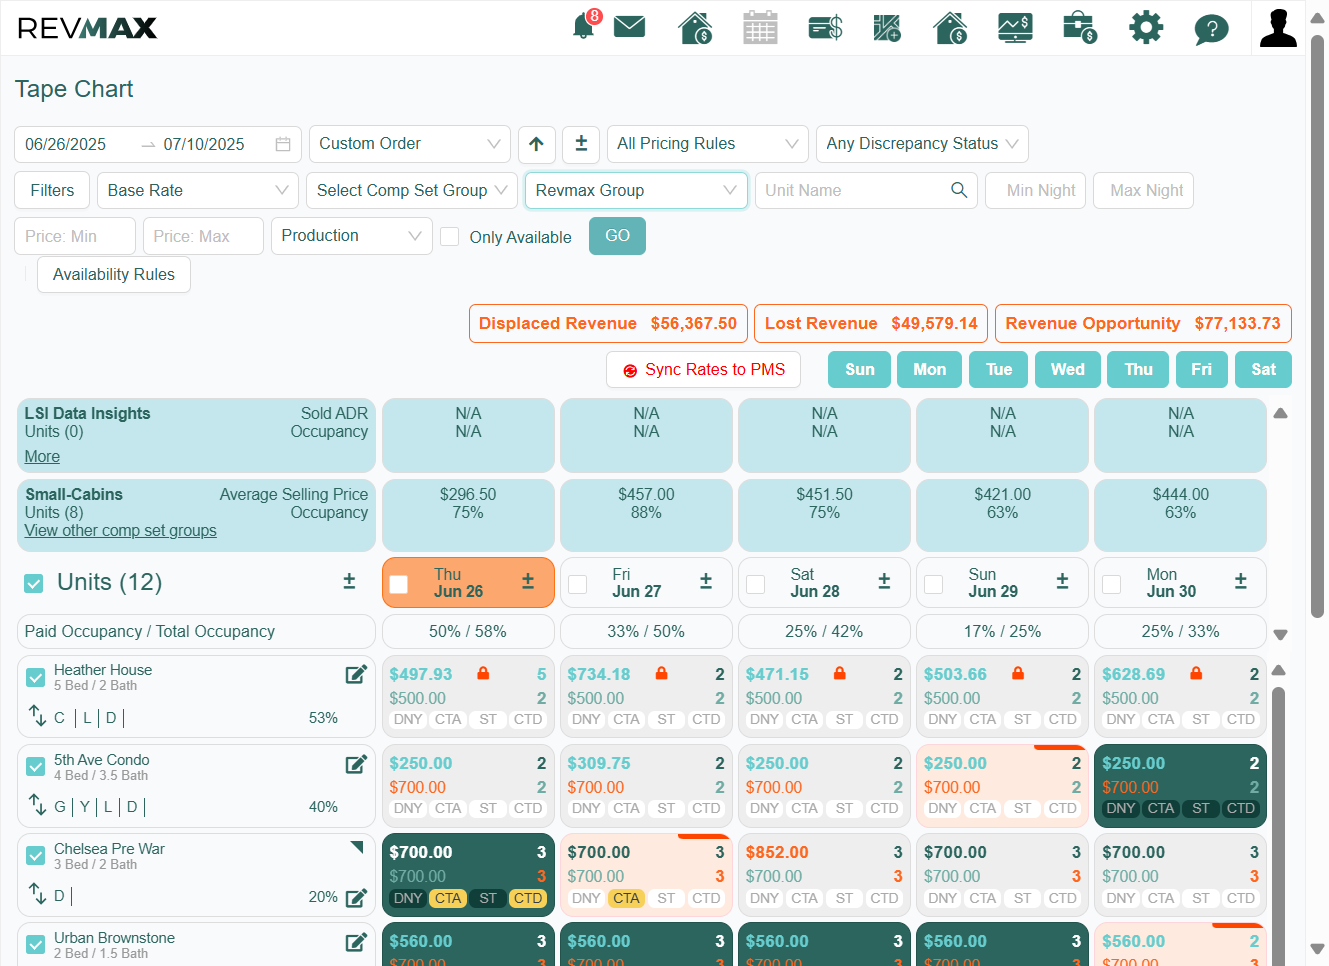The image size is (1329, 966).
Task: Open the Select Comp Set Group dropdown
Action: pyautogui.click(x=412, y=190)
